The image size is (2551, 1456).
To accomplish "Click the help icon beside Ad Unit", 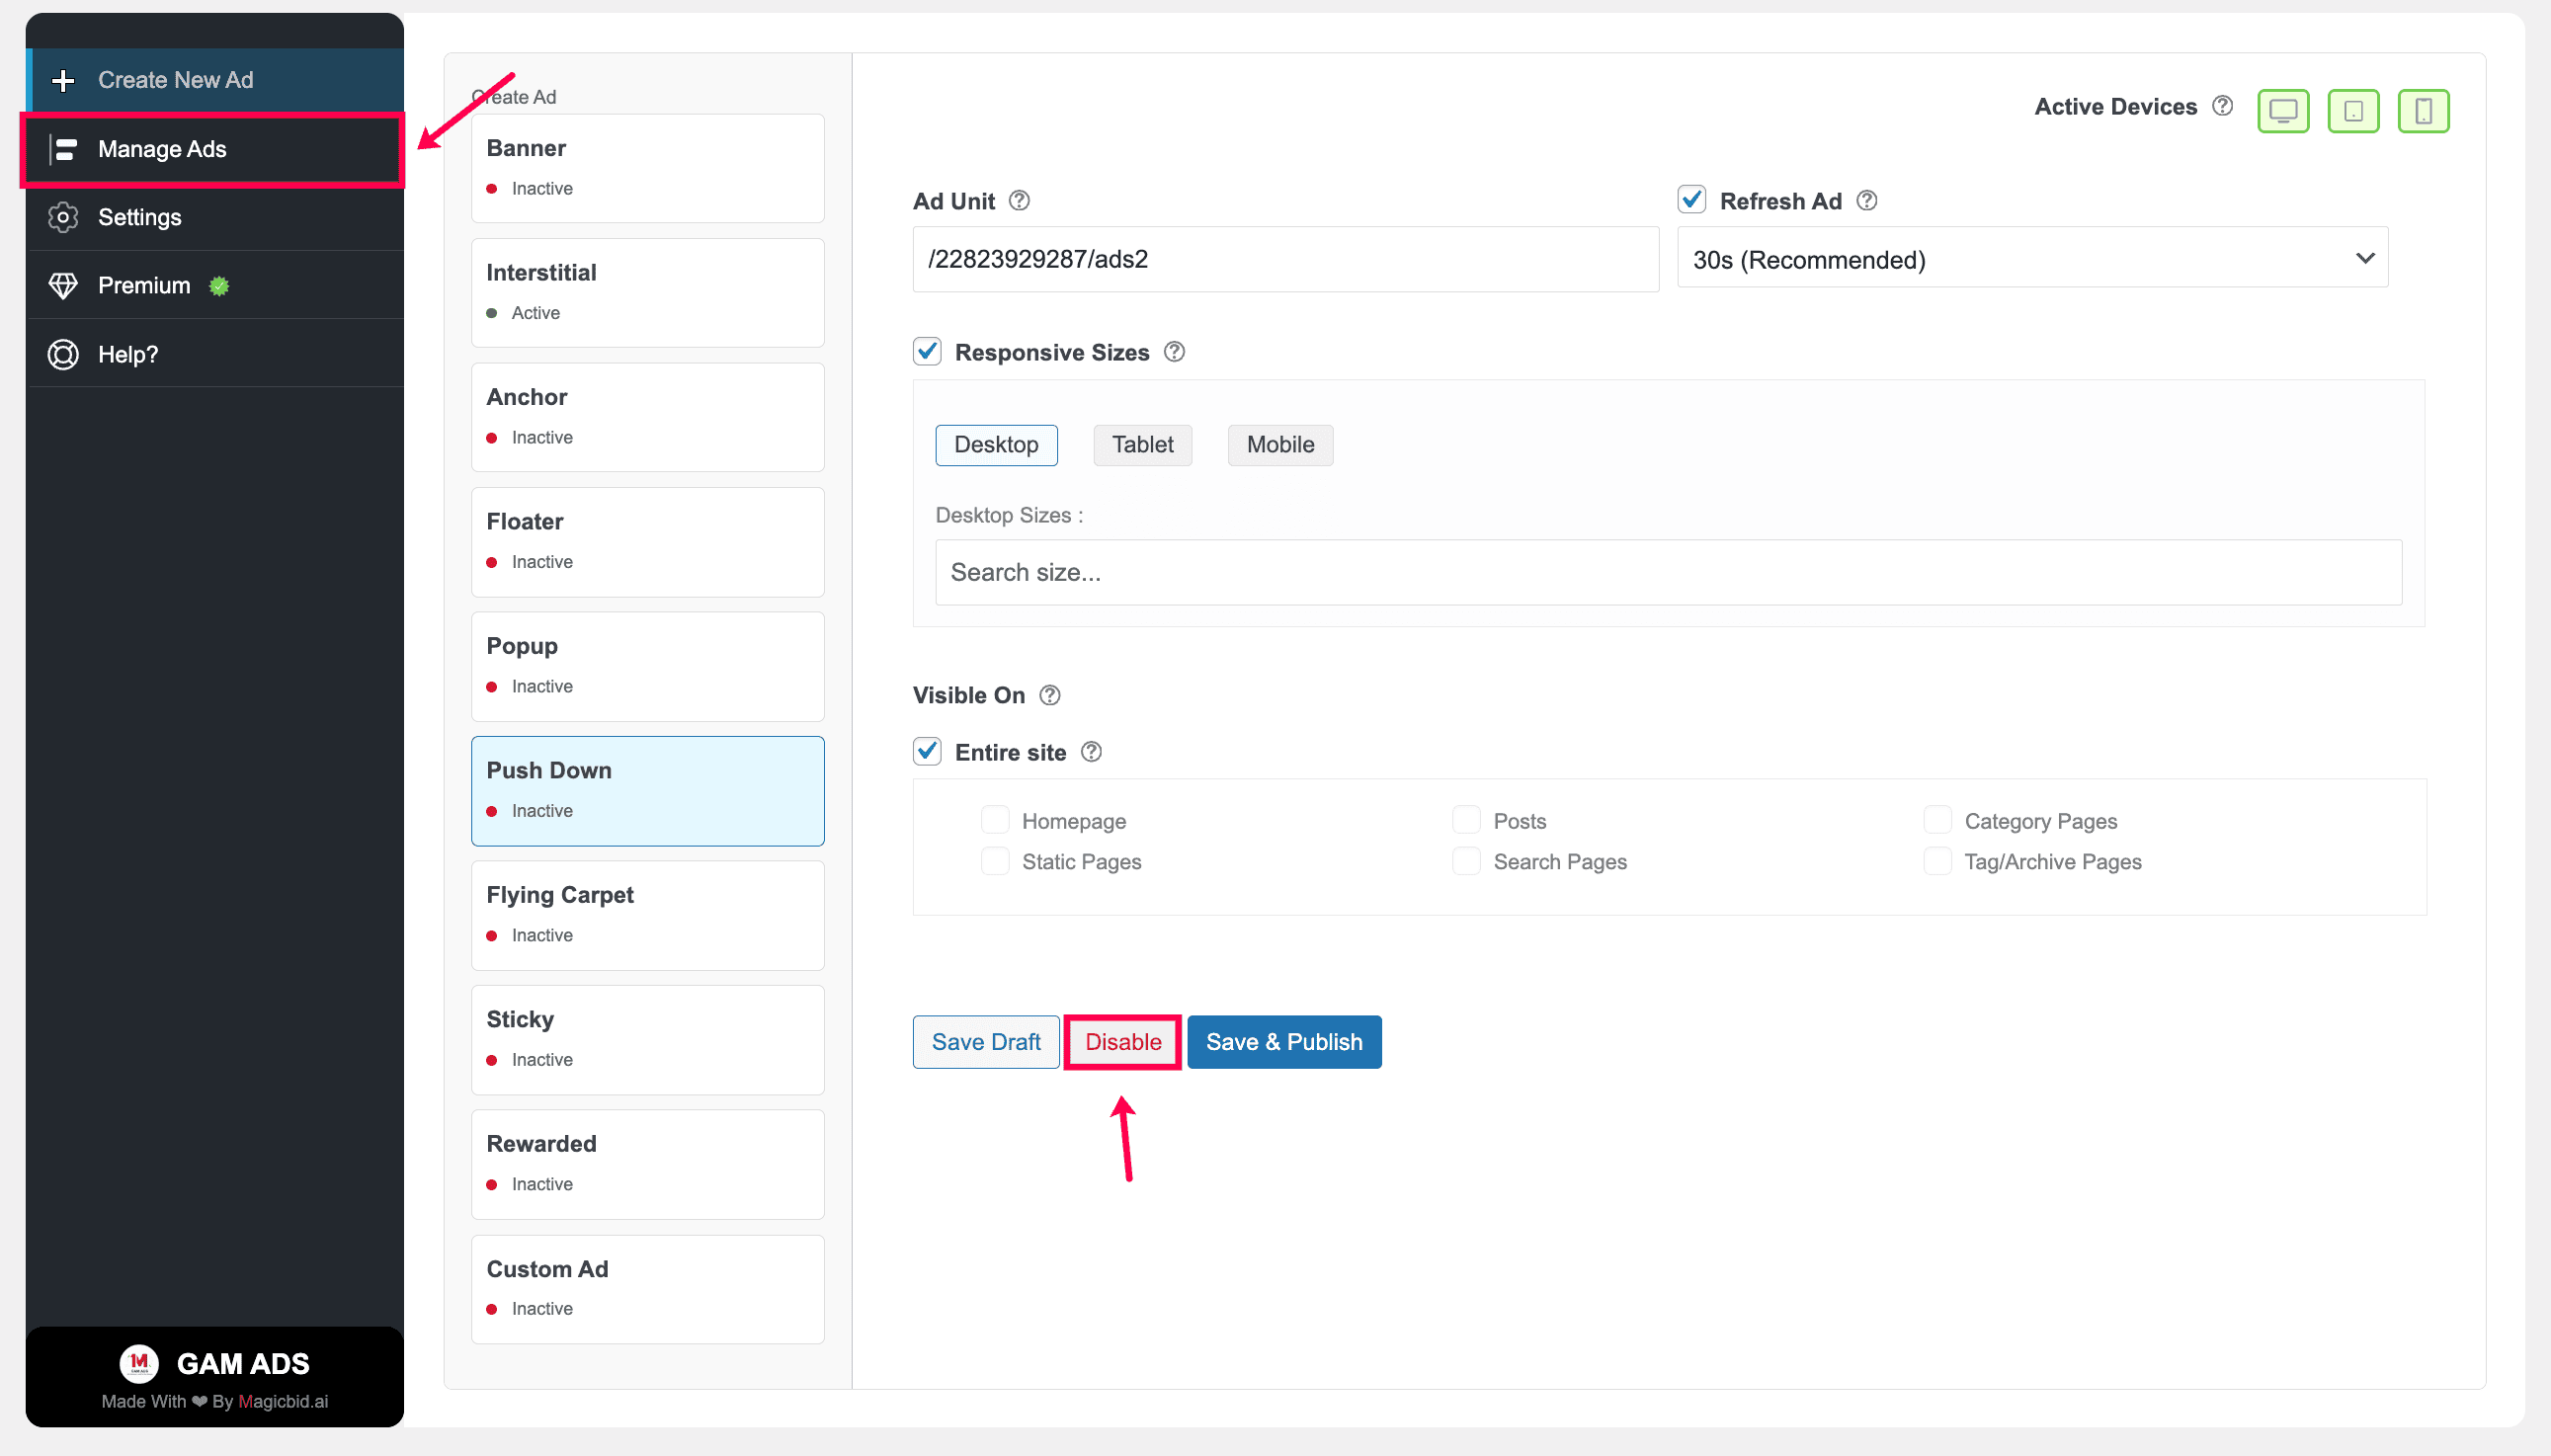I will [x=1019, y=200].
